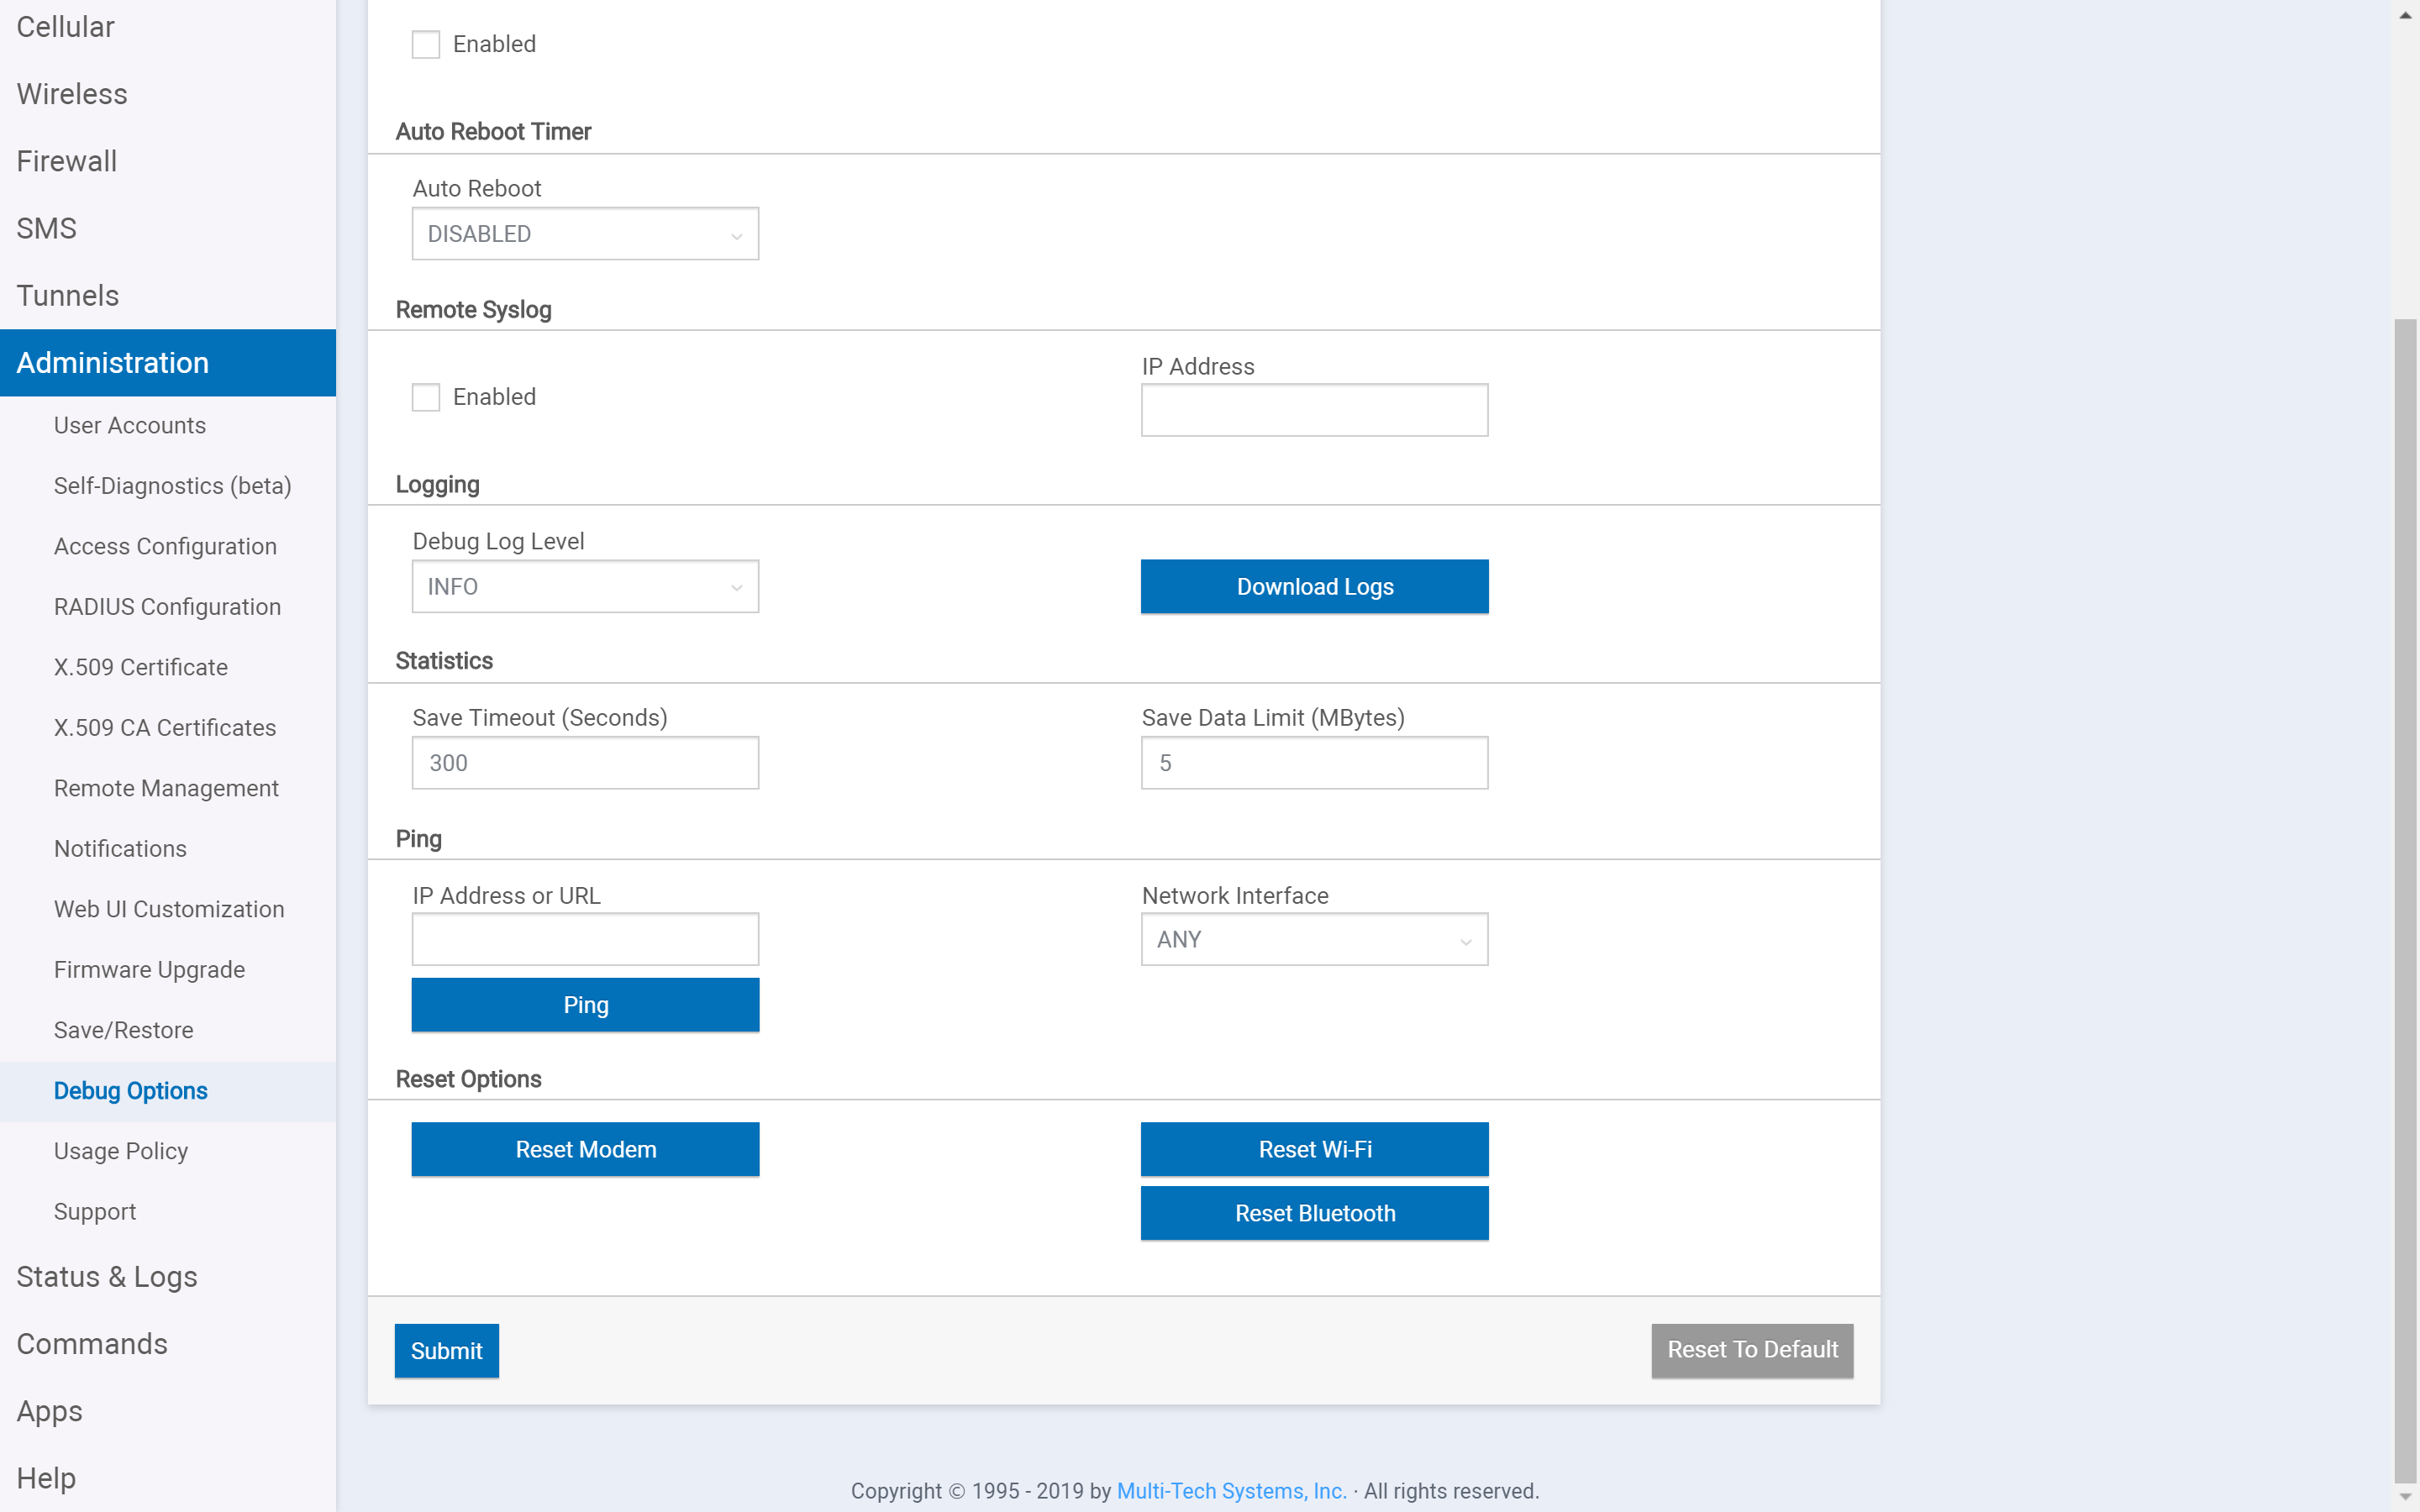Open the Multi-Tech Systems website link
The width and height of the screenshot is (2420, 1512).
click(1231, 1490)
